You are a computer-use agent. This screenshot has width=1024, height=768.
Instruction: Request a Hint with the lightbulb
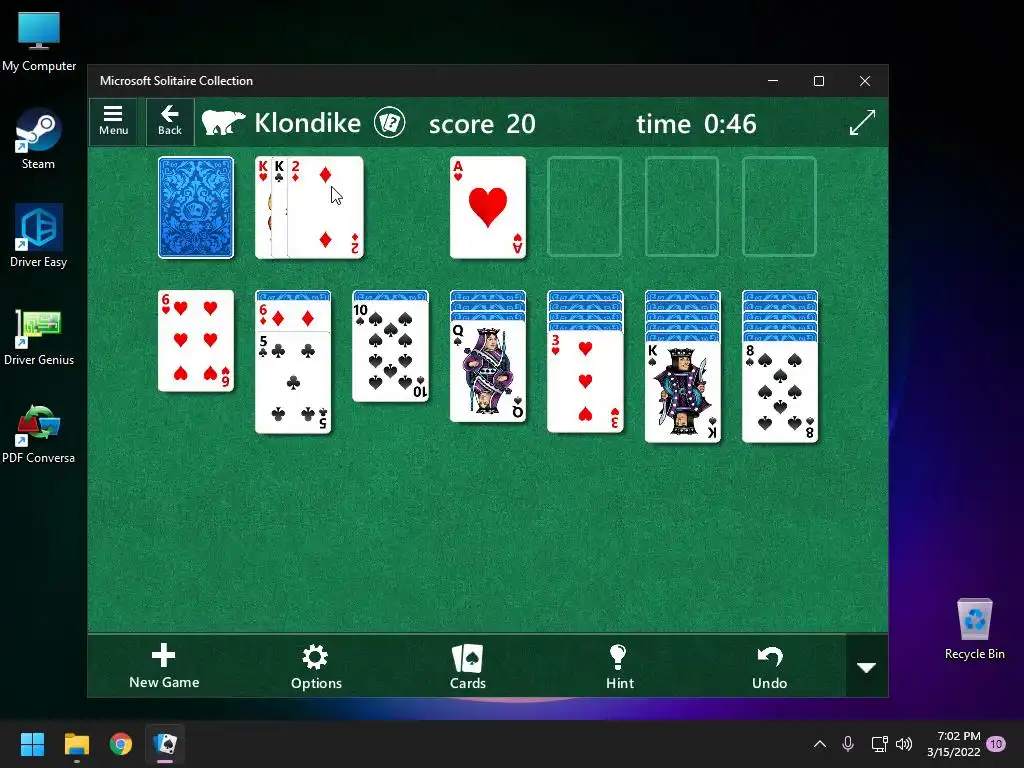619,666
